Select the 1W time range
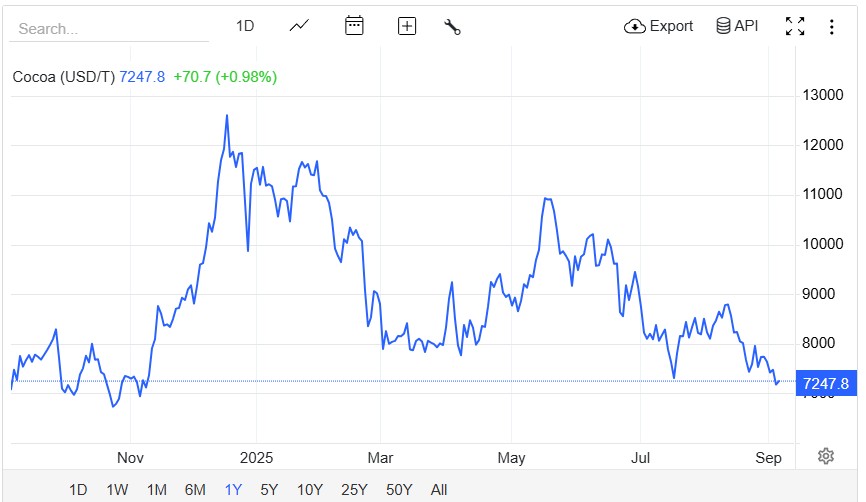866x502 pixels. tap(117, 489)
